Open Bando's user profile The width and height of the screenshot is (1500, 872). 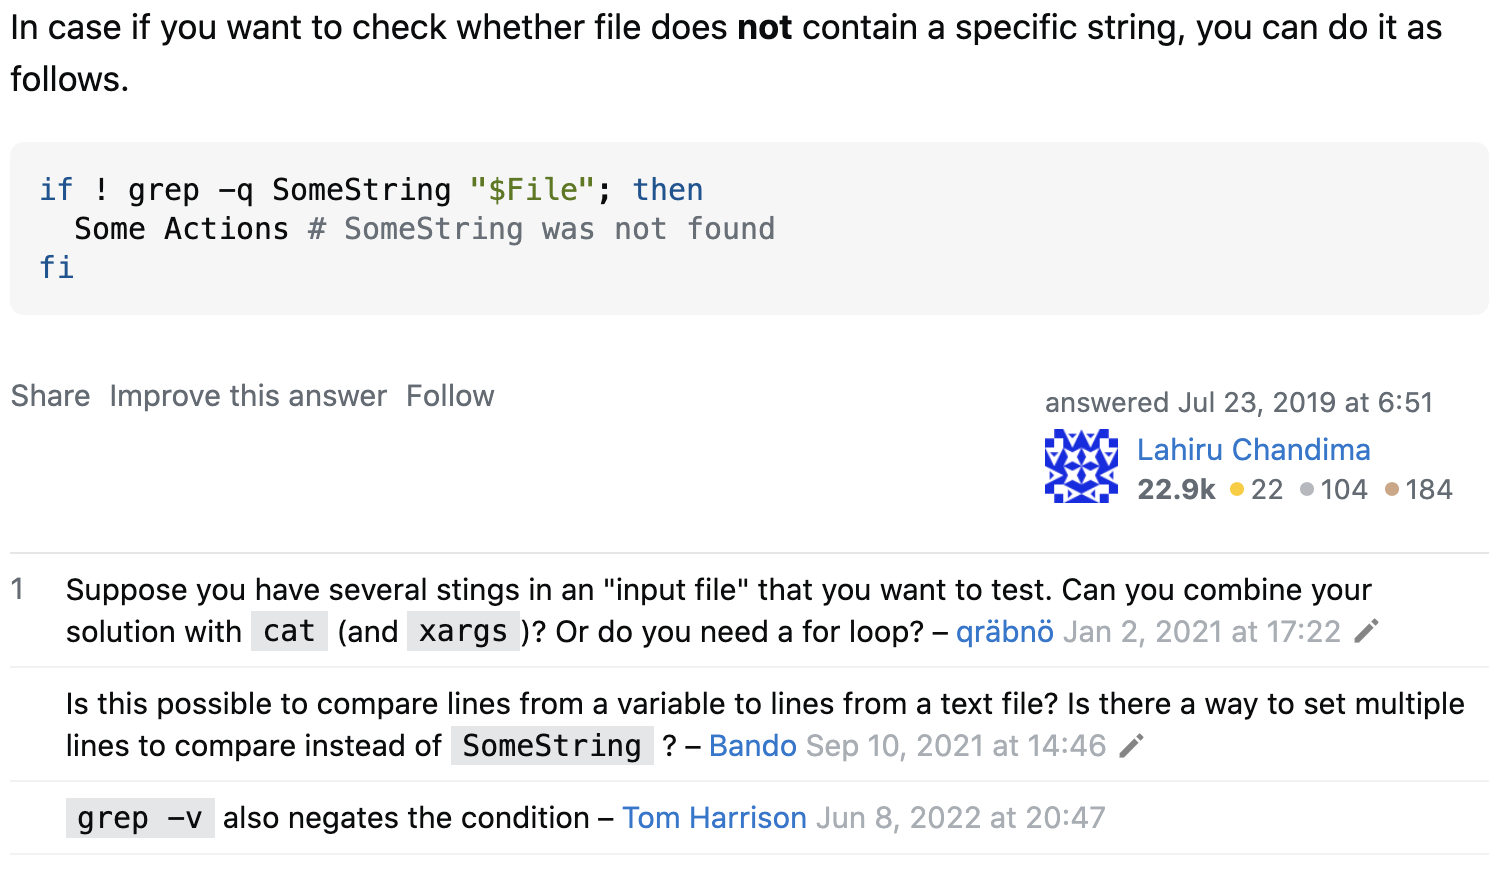tap(753, 746)
